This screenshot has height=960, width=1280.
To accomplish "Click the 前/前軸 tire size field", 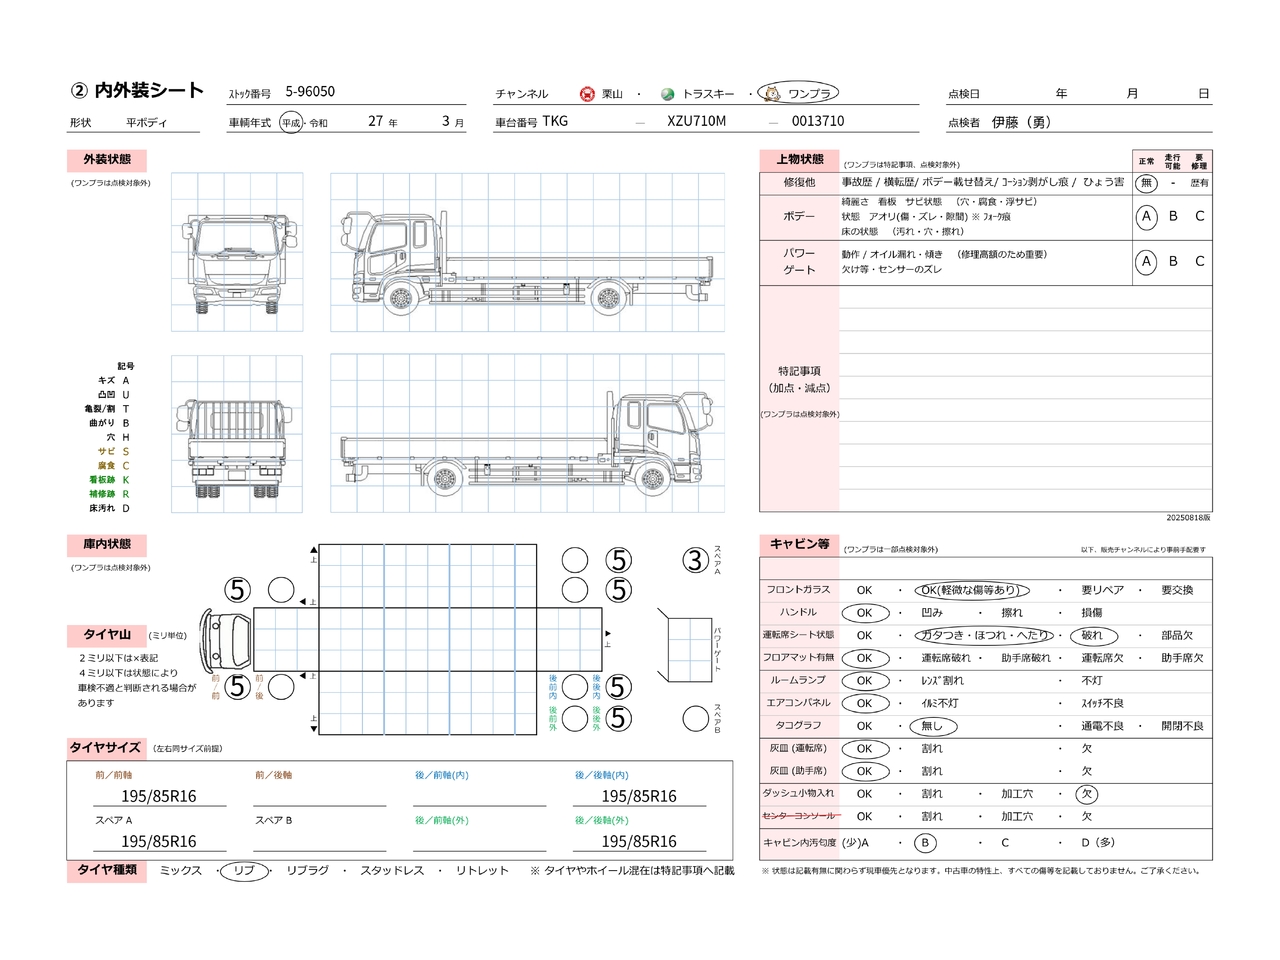I will (159, 796).
